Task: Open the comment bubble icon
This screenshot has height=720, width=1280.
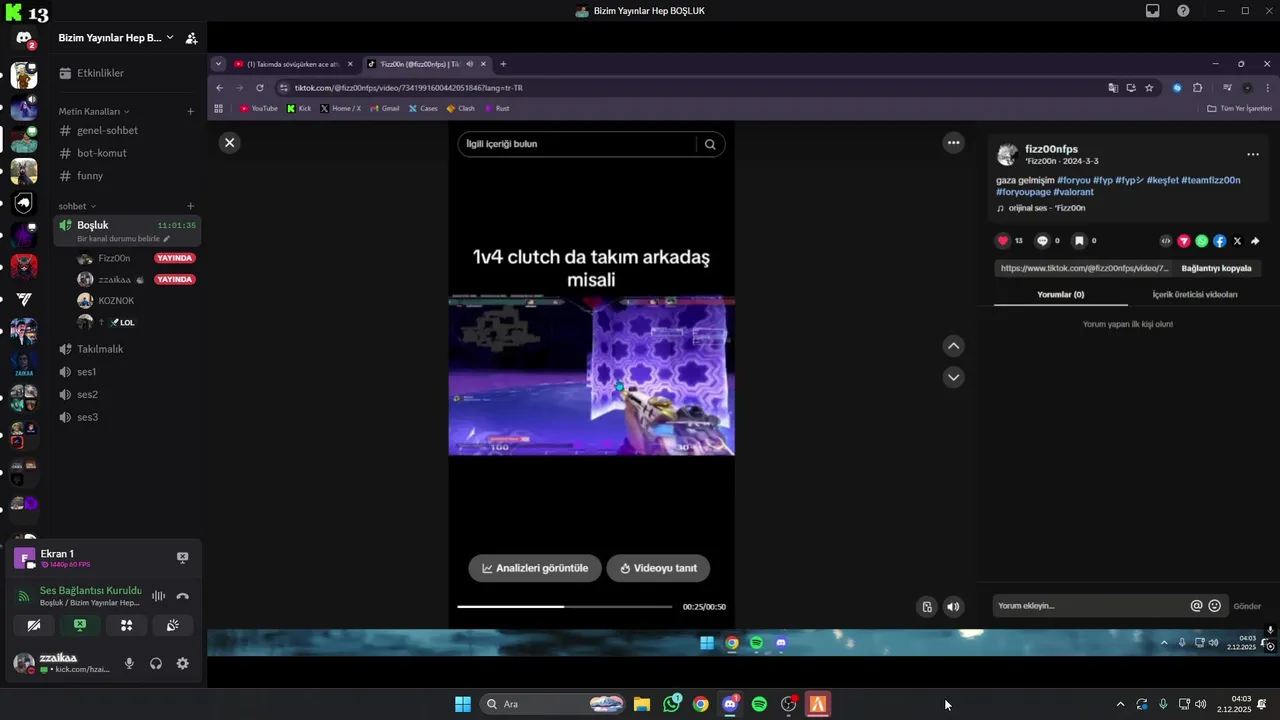Action: point(1042,241)
